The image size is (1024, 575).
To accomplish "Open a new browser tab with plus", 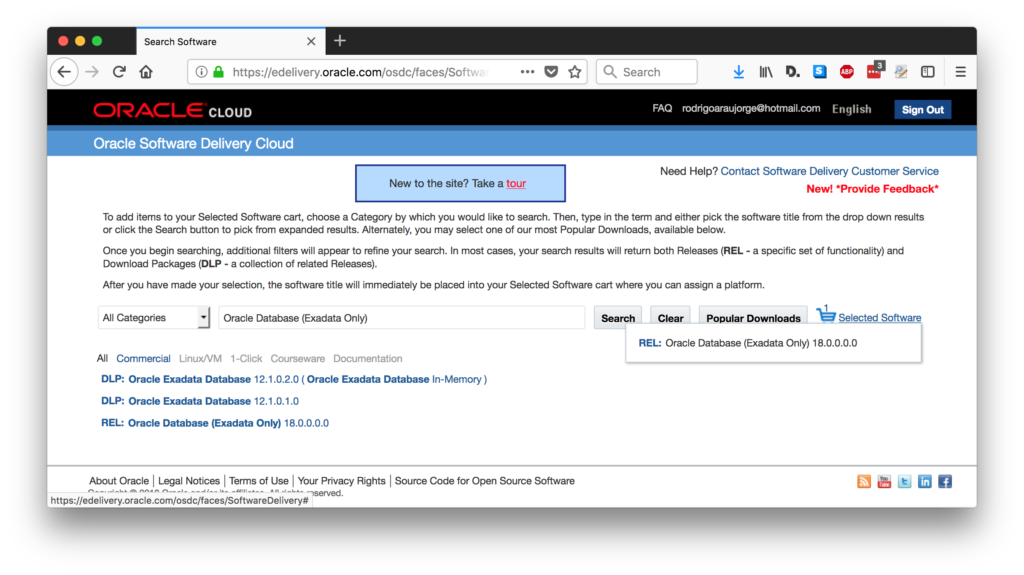I will click(340, 41).
